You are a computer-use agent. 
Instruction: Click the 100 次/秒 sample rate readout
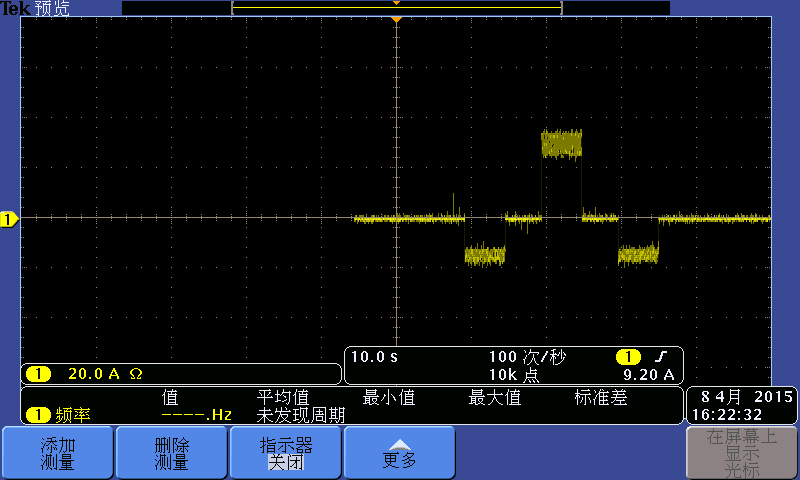[528, 357]
